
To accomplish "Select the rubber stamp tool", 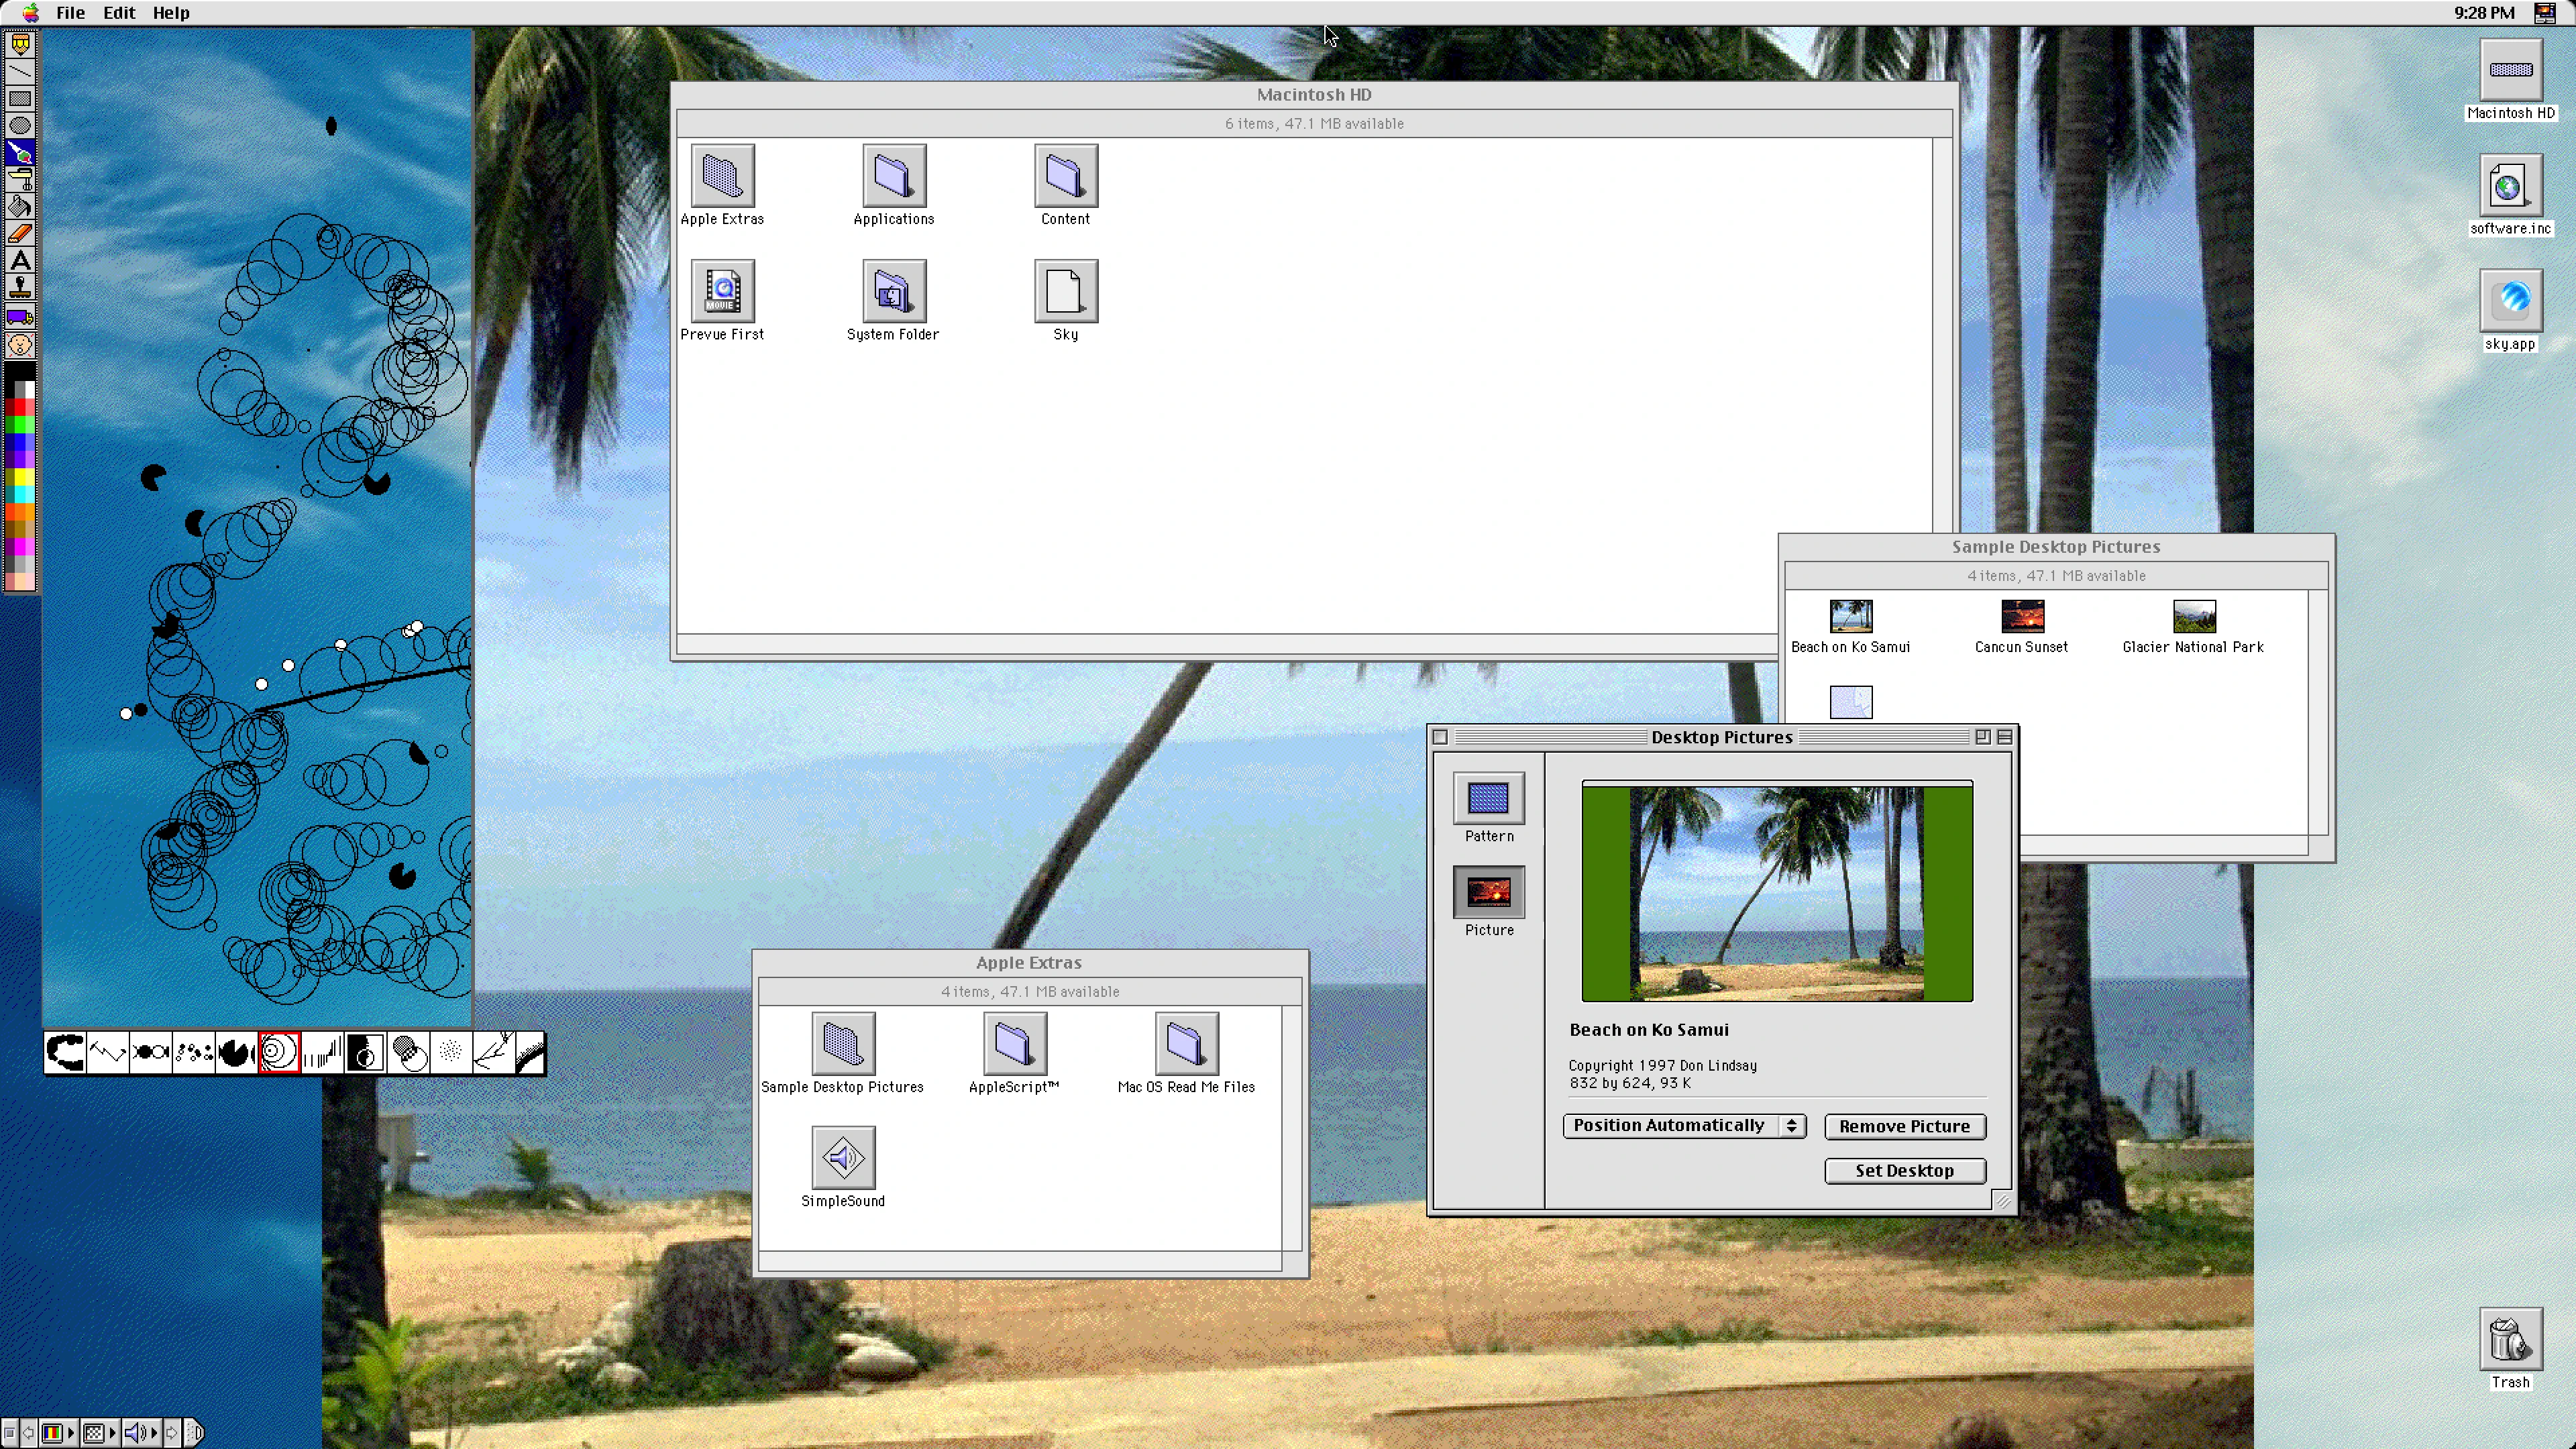I will pos(20,287).
